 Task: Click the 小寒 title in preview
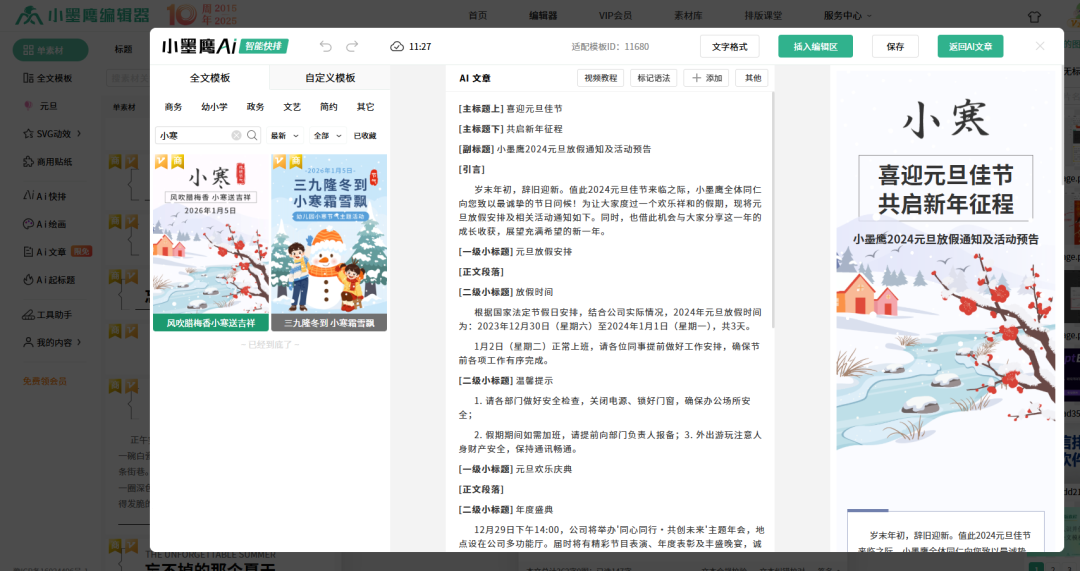[946, 118]
